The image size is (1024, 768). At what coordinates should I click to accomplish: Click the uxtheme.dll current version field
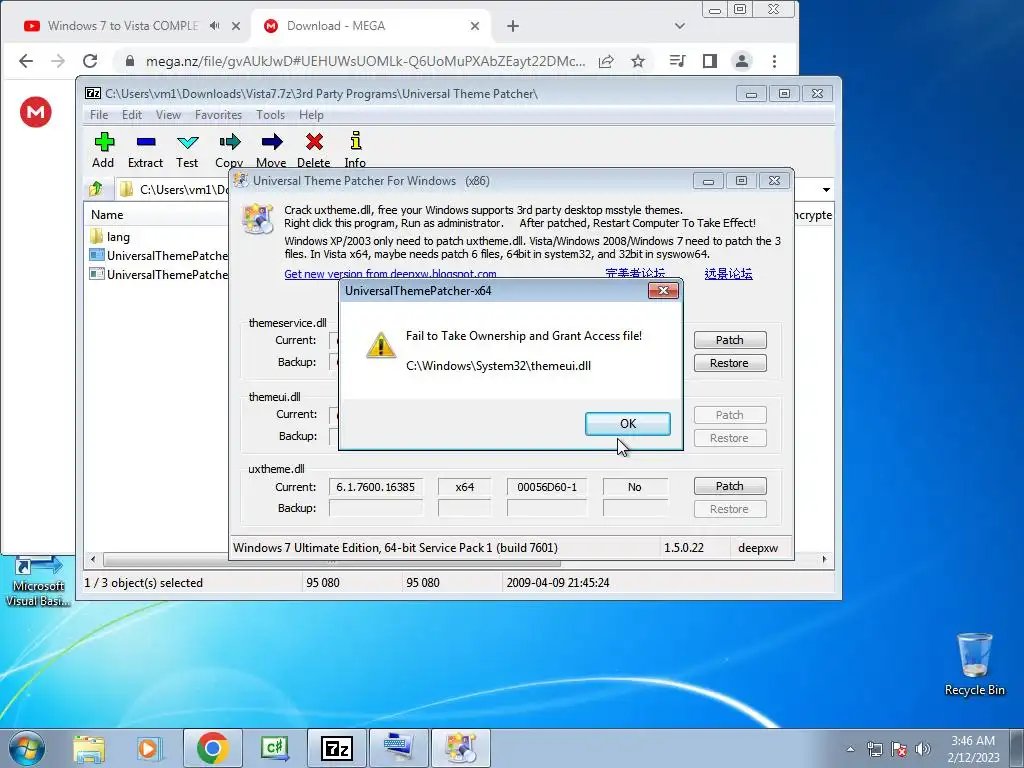tap(376, 487)
